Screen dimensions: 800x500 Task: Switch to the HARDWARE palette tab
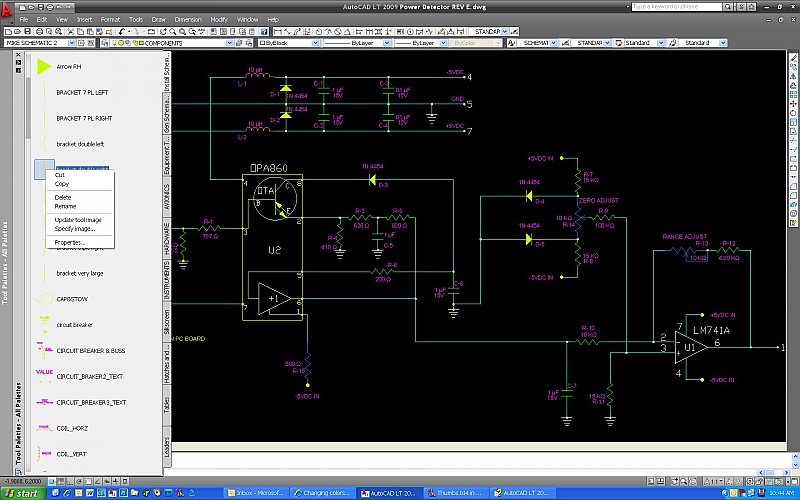166,239
